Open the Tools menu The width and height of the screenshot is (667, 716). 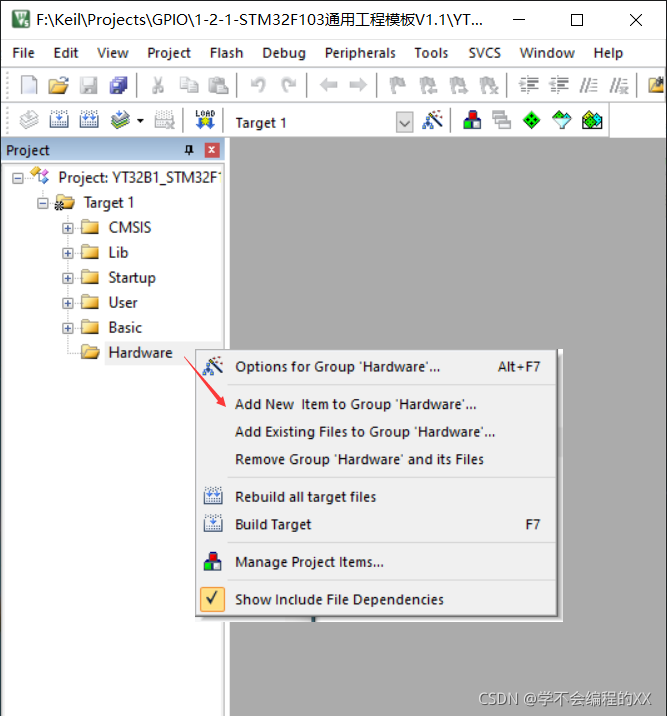point(431,53)
